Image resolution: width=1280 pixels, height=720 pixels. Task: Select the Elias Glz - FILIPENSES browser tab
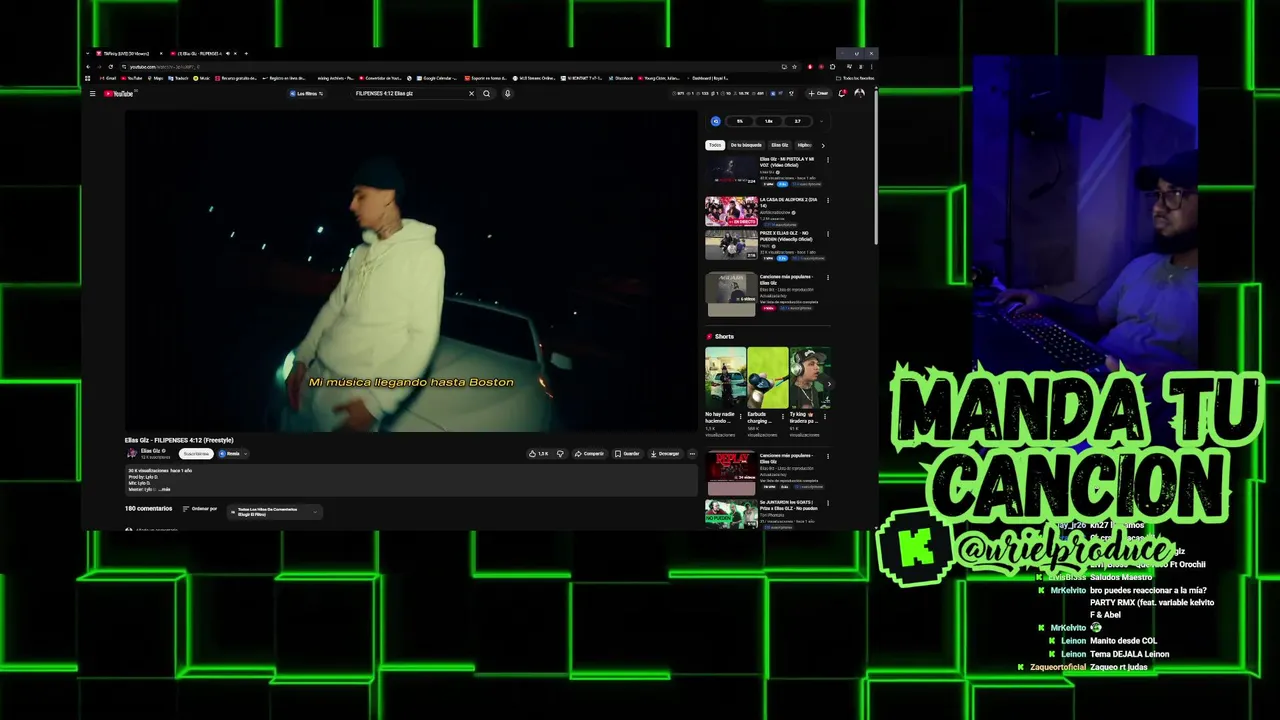tap(203, 53)
